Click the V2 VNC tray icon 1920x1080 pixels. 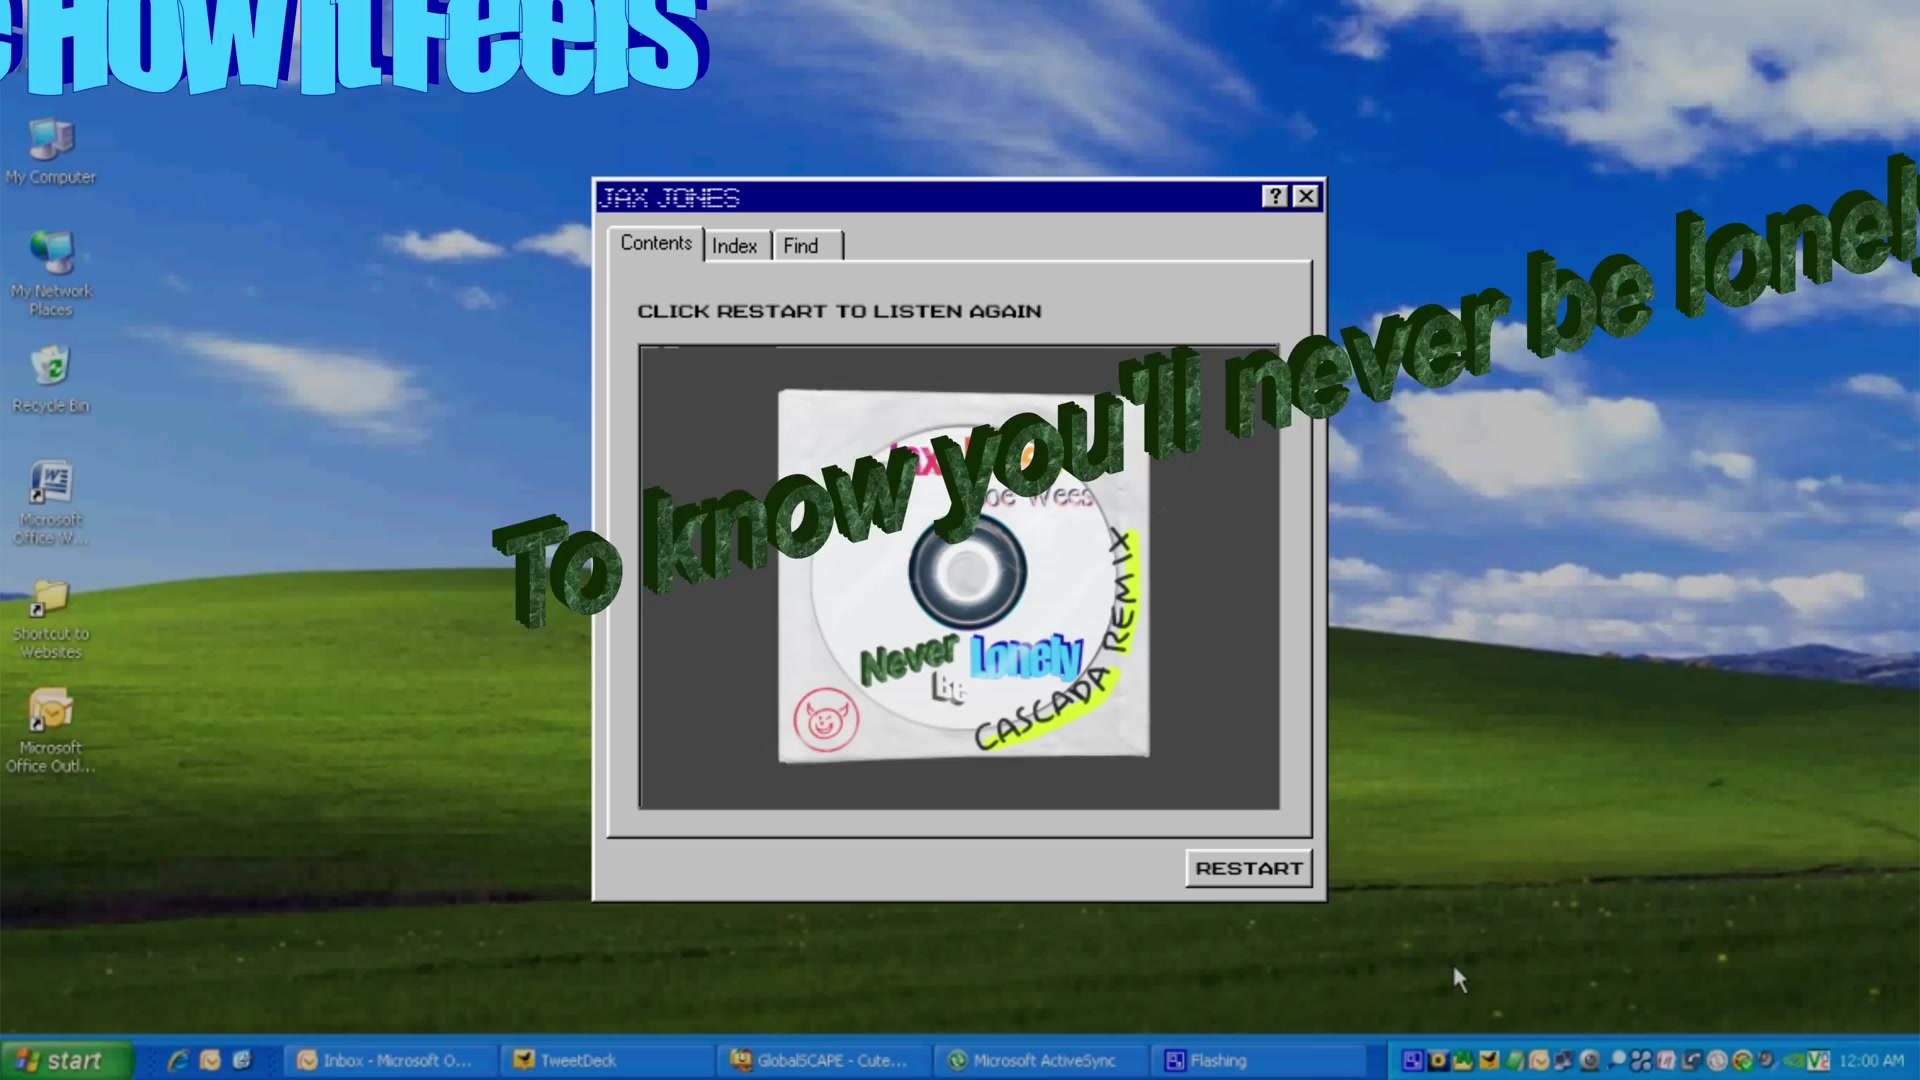click(x=1818, y=1060)
